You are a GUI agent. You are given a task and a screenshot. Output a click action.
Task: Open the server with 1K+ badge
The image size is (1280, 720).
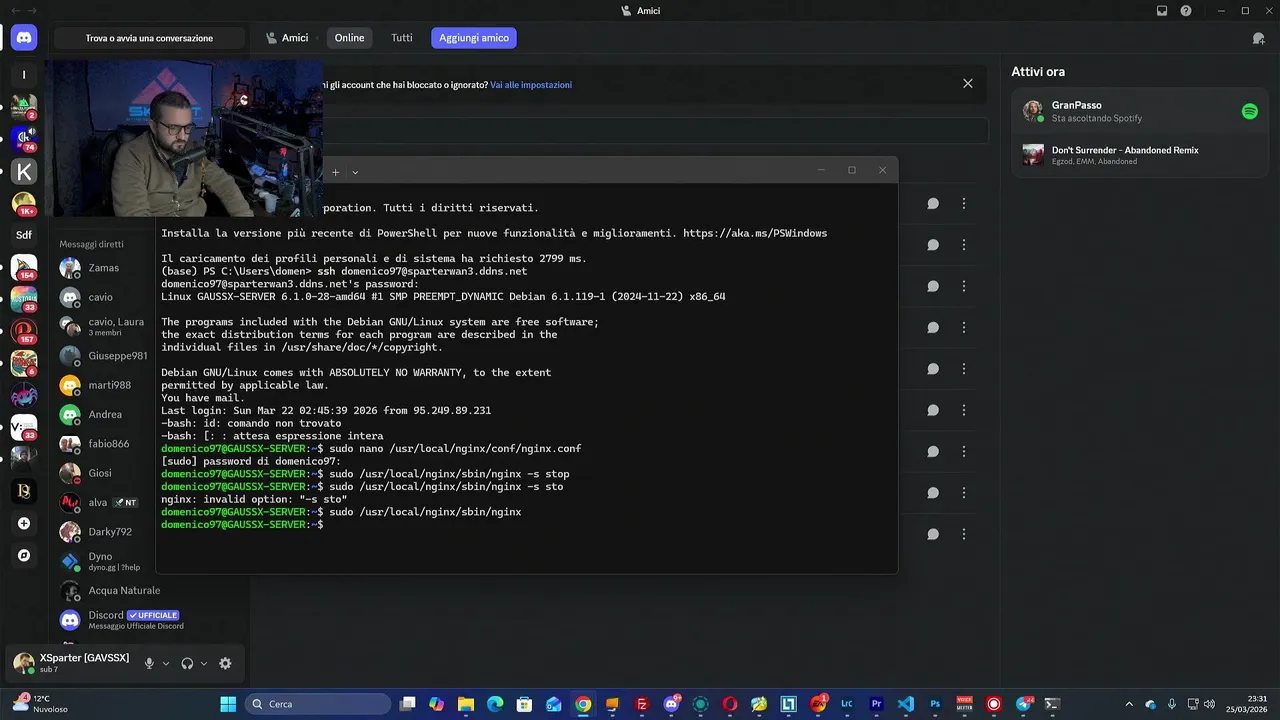(x=24, y=204)
